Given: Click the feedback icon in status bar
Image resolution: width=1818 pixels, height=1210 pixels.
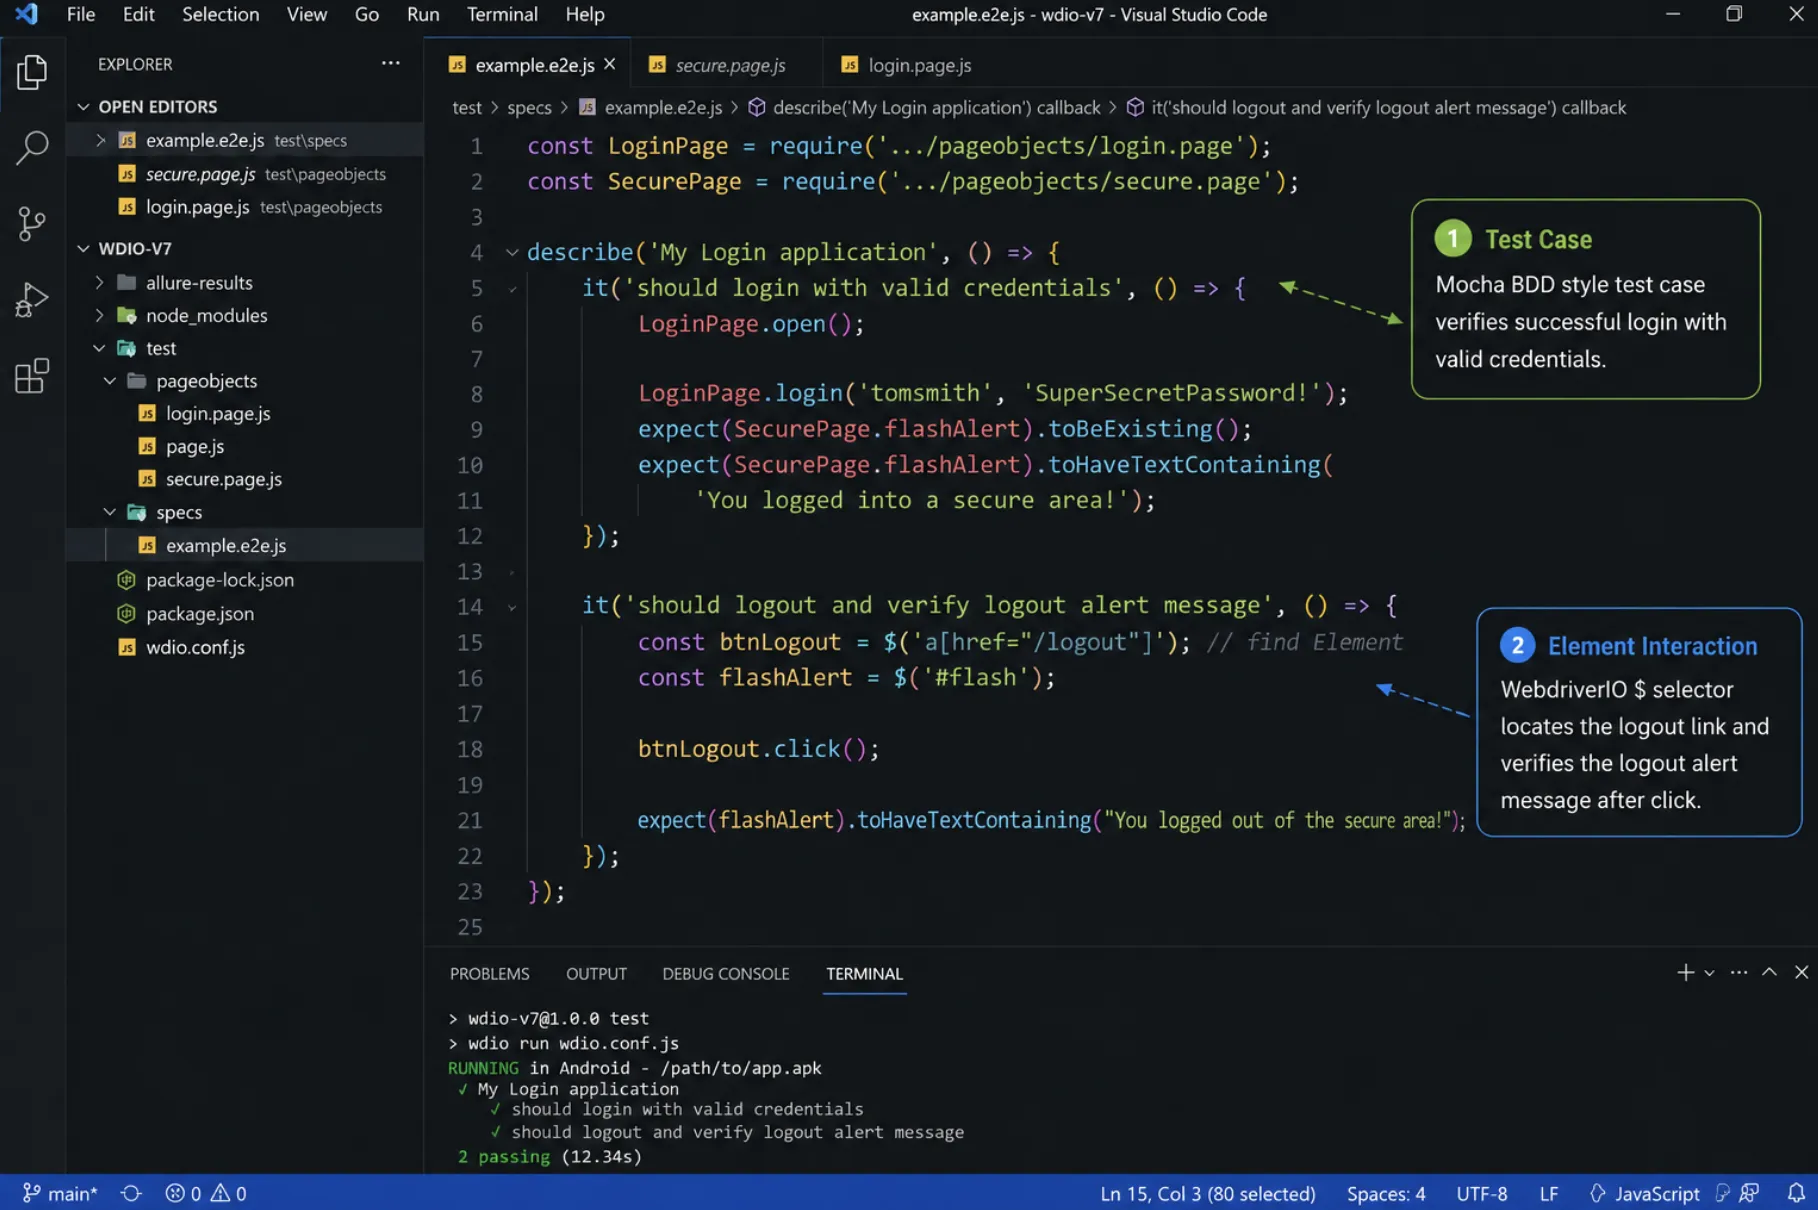Looking at the screenshot, I should pos(1749,1193).
